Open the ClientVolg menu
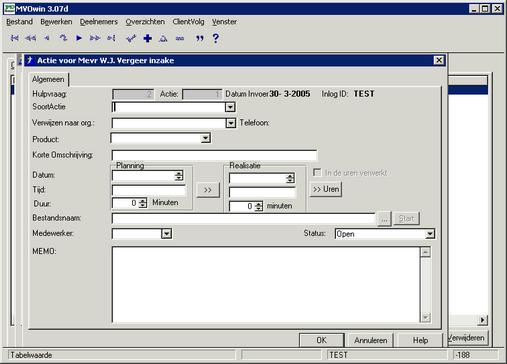The image size is (507, 364). [x=188, y=22]
